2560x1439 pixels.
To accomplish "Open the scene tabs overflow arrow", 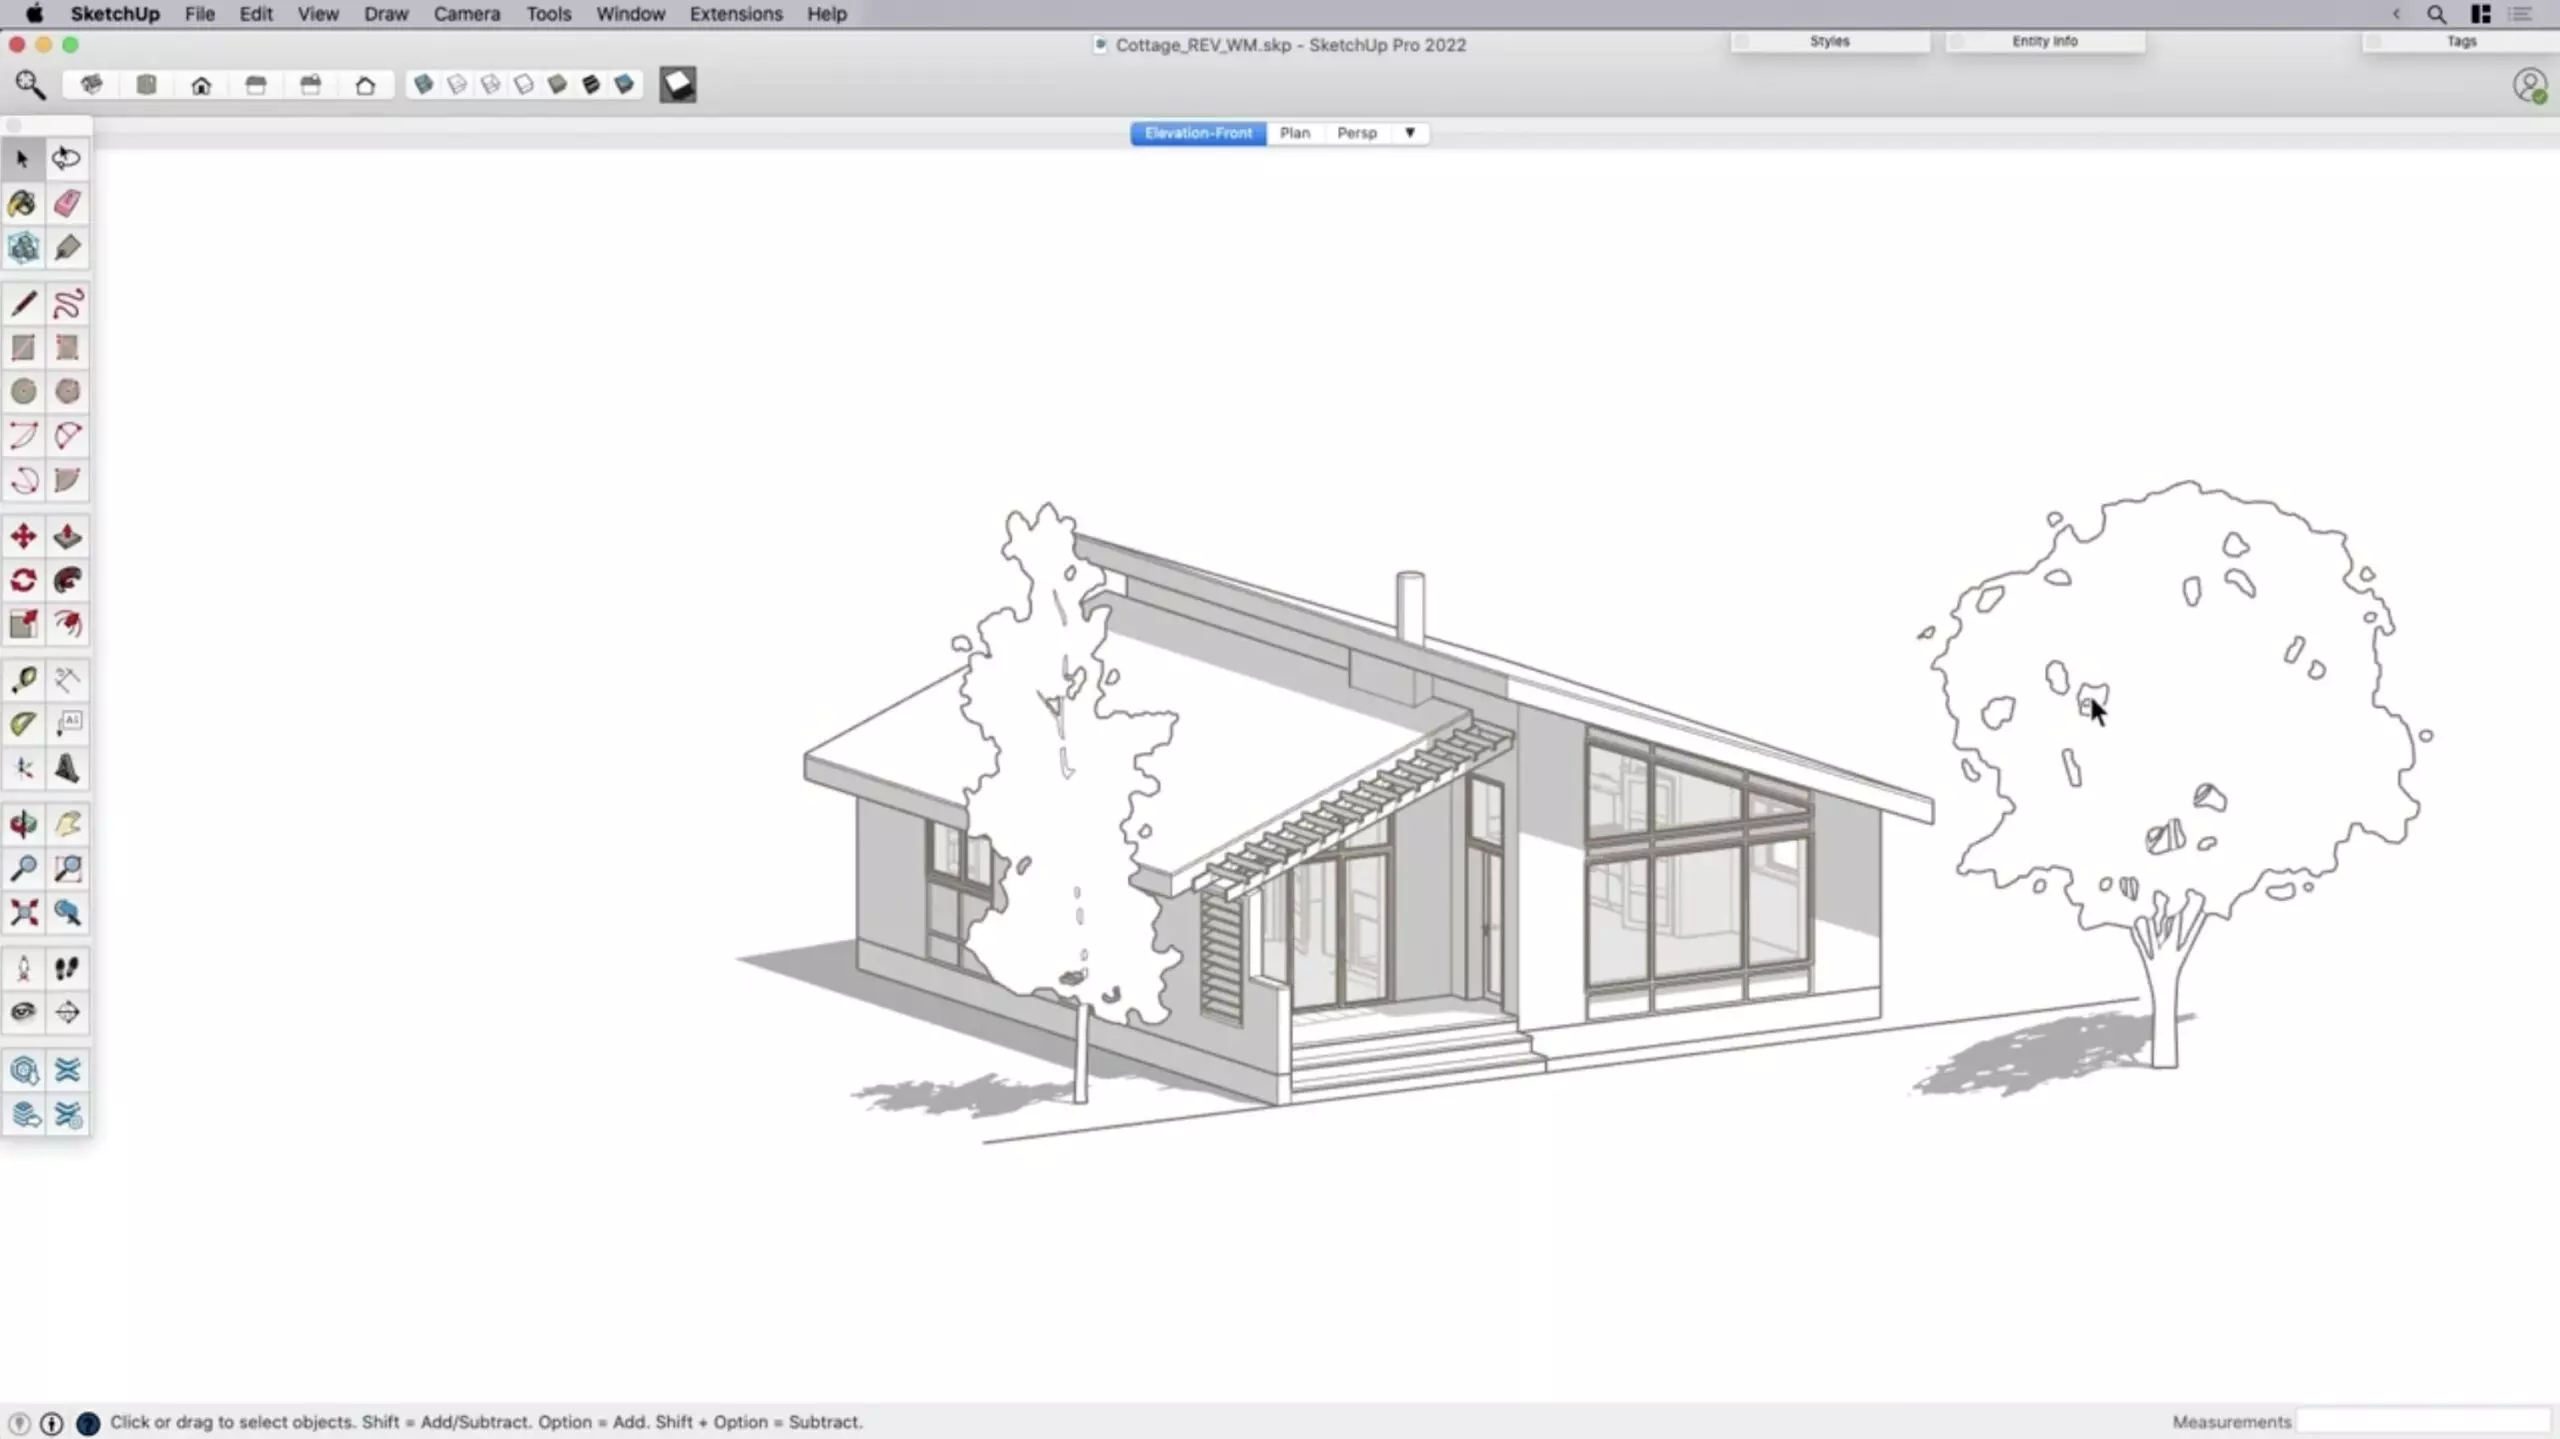I will (1410, 133).
